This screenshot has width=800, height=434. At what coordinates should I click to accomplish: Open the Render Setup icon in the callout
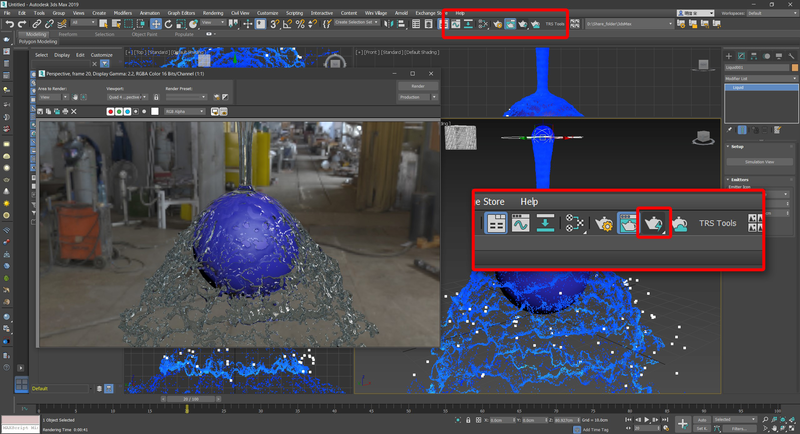pos(604,223)
